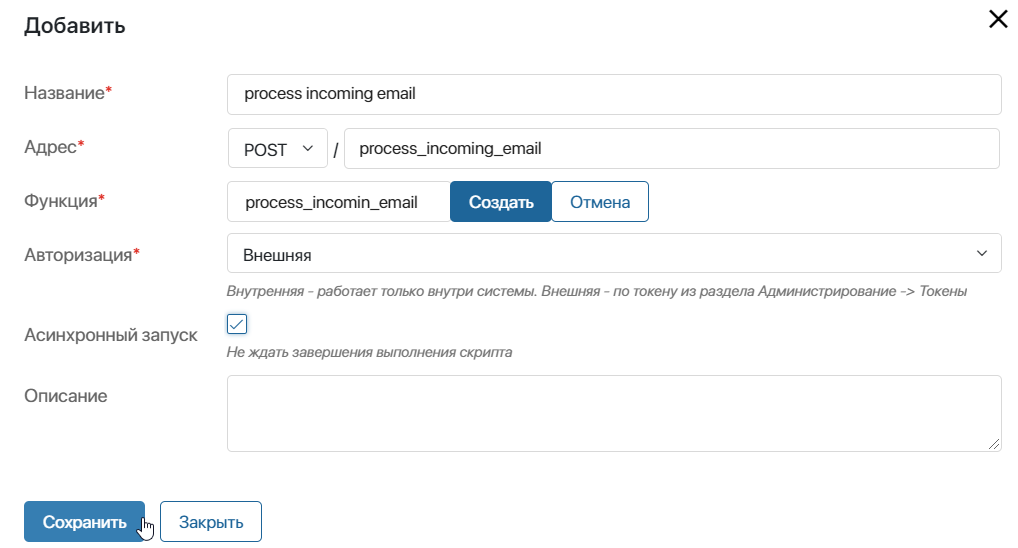This screenshot has width=1018, height=548.
Task: Open the Авторизация dropdown showing Внешняя
Action: click(x=614, y=254)
